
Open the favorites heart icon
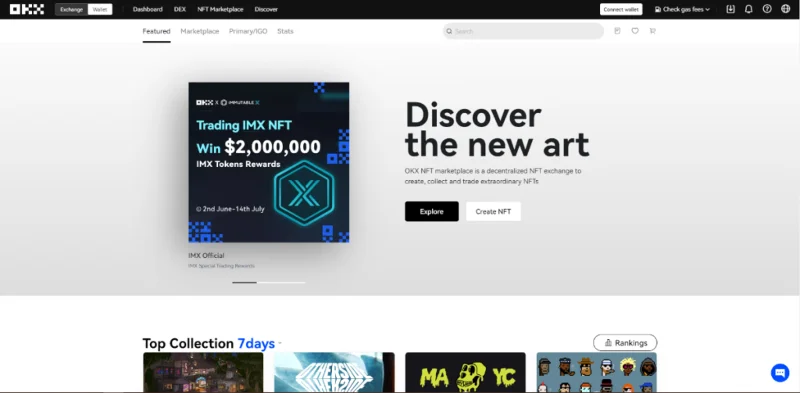pos(635,31)
